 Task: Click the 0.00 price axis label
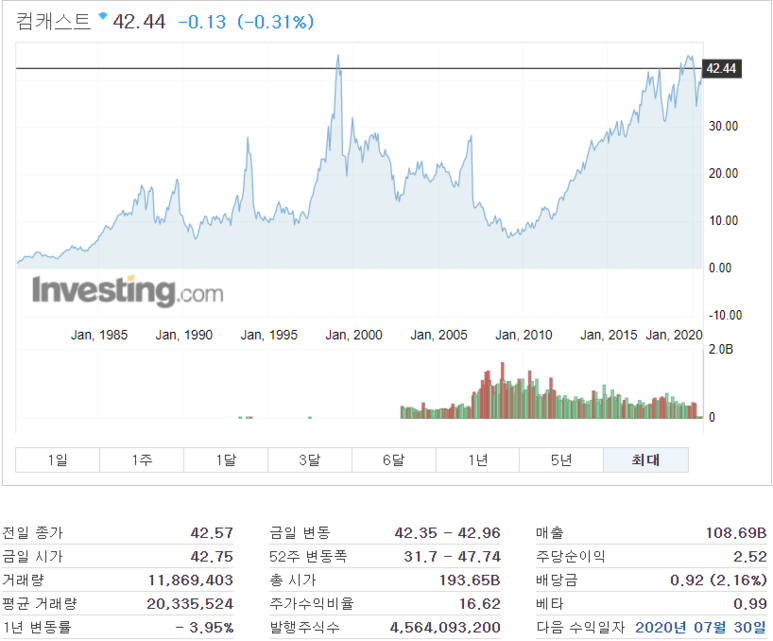click(x=720, y=268)
